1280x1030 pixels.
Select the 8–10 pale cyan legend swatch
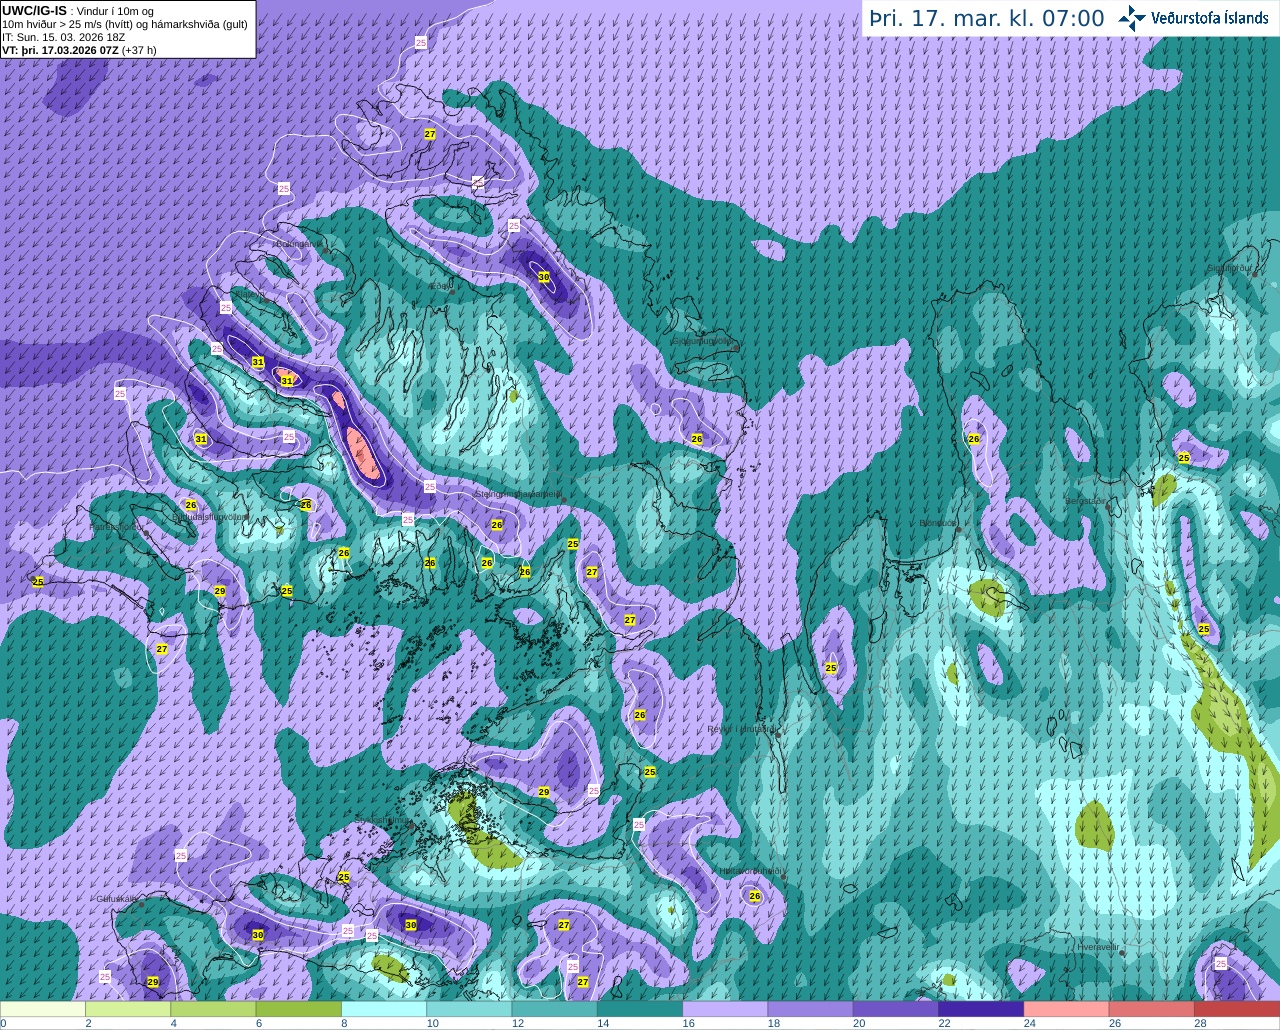coord(384,1009)
